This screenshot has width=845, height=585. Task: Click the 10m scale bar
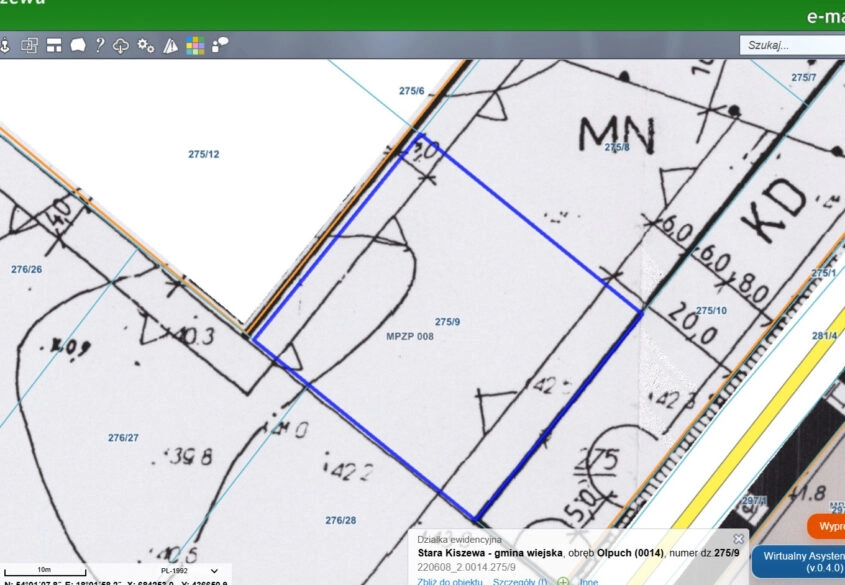point(45,572)
